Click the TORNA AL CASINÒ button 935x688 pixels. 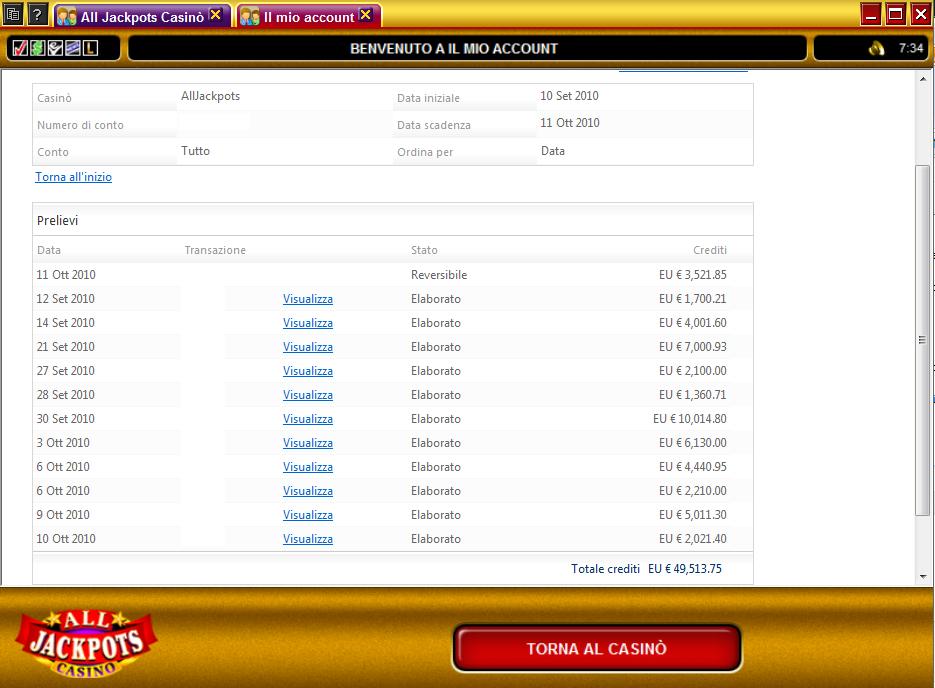(x=596, y=648)
